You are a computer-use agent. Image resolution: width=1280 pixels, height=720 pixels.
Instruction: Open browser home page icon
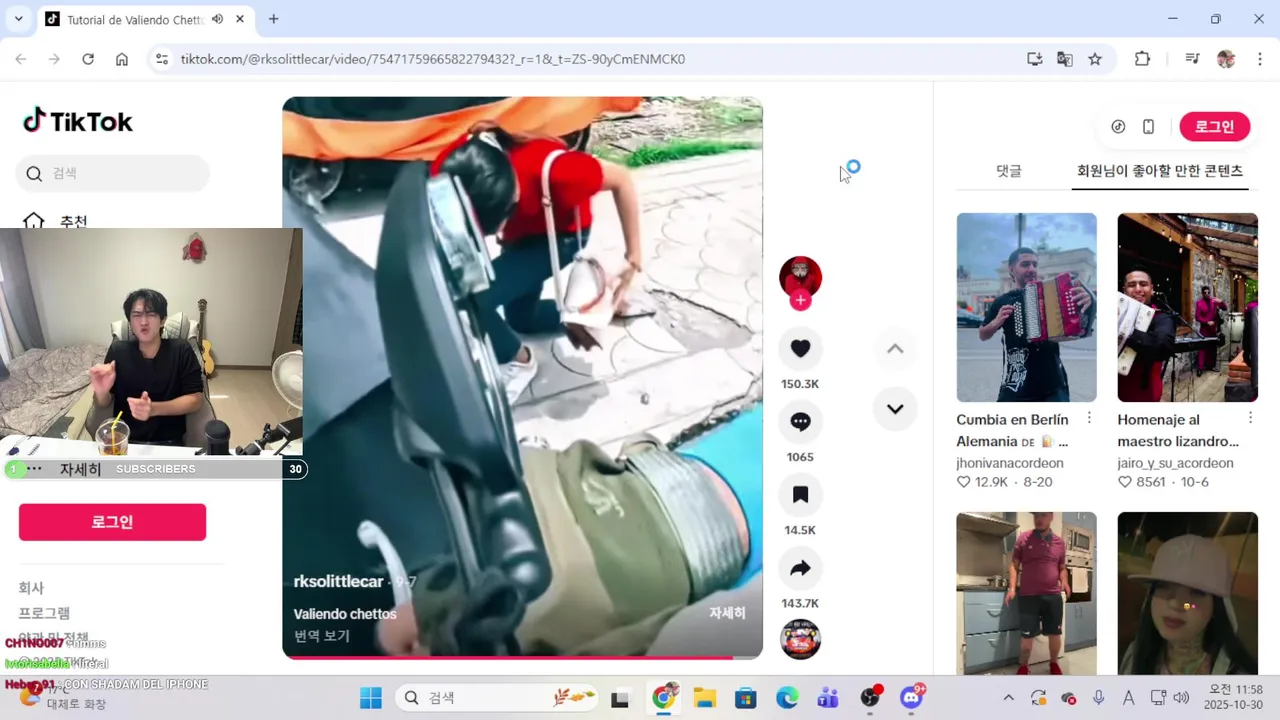[122, 59]
